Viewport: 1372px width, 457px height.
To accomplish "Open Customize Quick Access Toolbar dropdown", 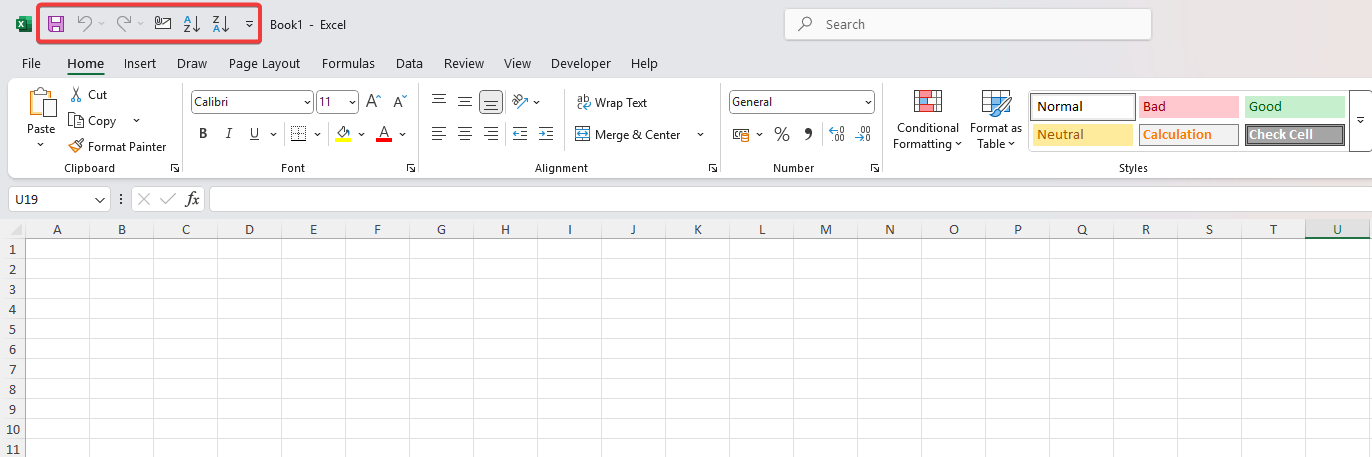I will point(249,24).
